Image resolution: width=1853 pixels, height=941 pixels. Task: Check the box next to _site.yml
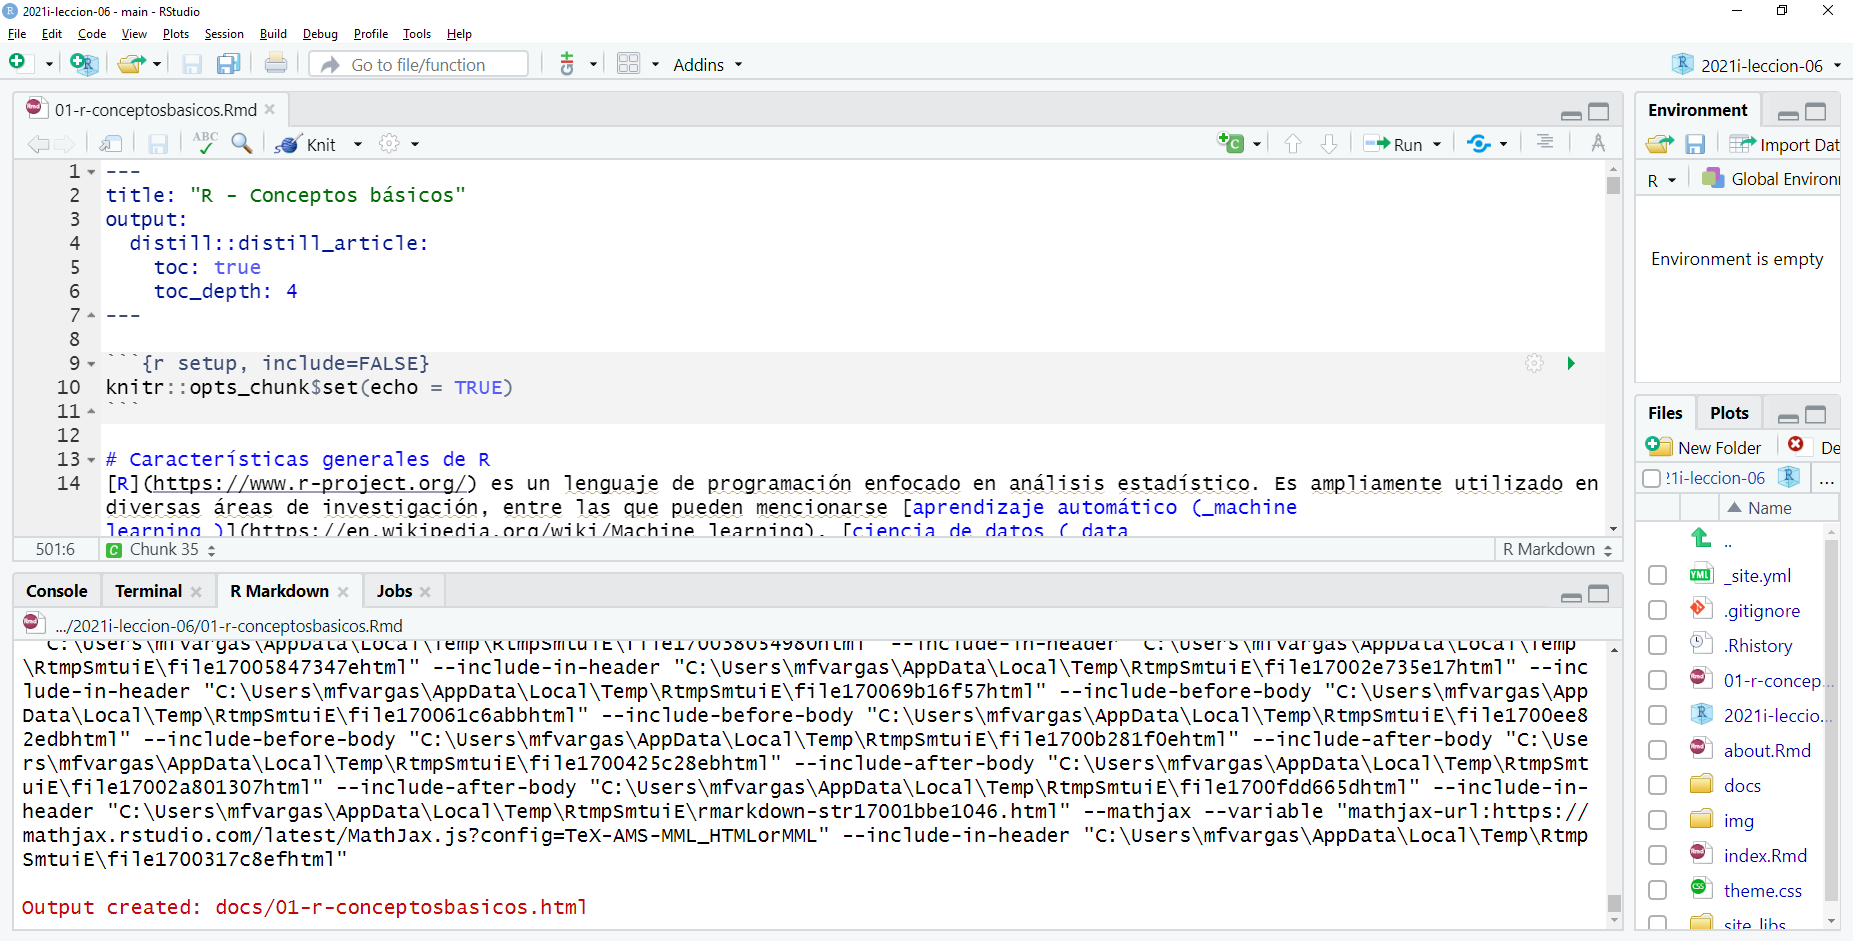coord(1657,575)
